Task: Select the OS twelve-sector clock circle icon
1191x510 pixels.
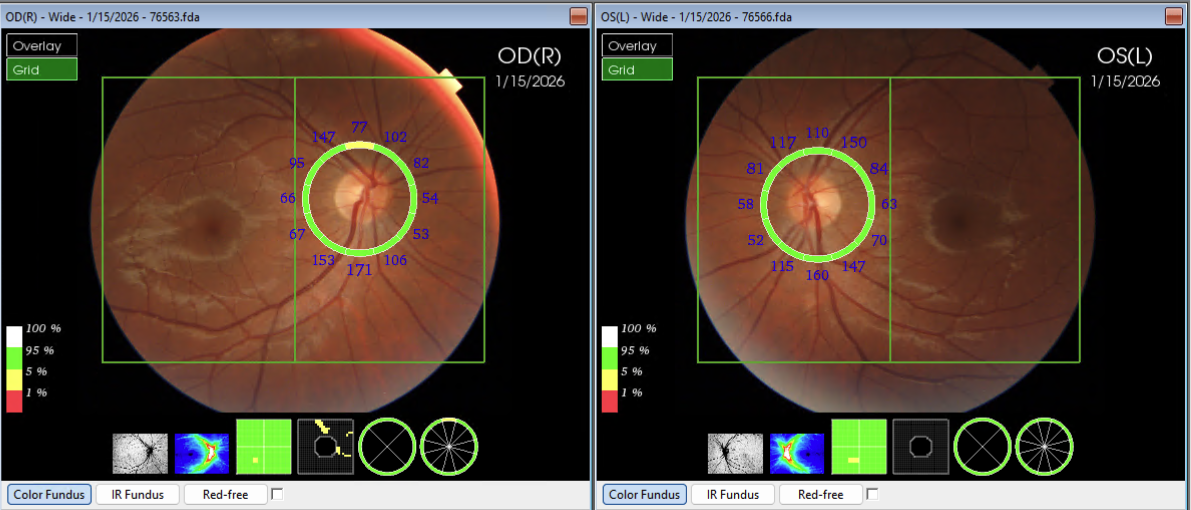Action: point(1044,446)
